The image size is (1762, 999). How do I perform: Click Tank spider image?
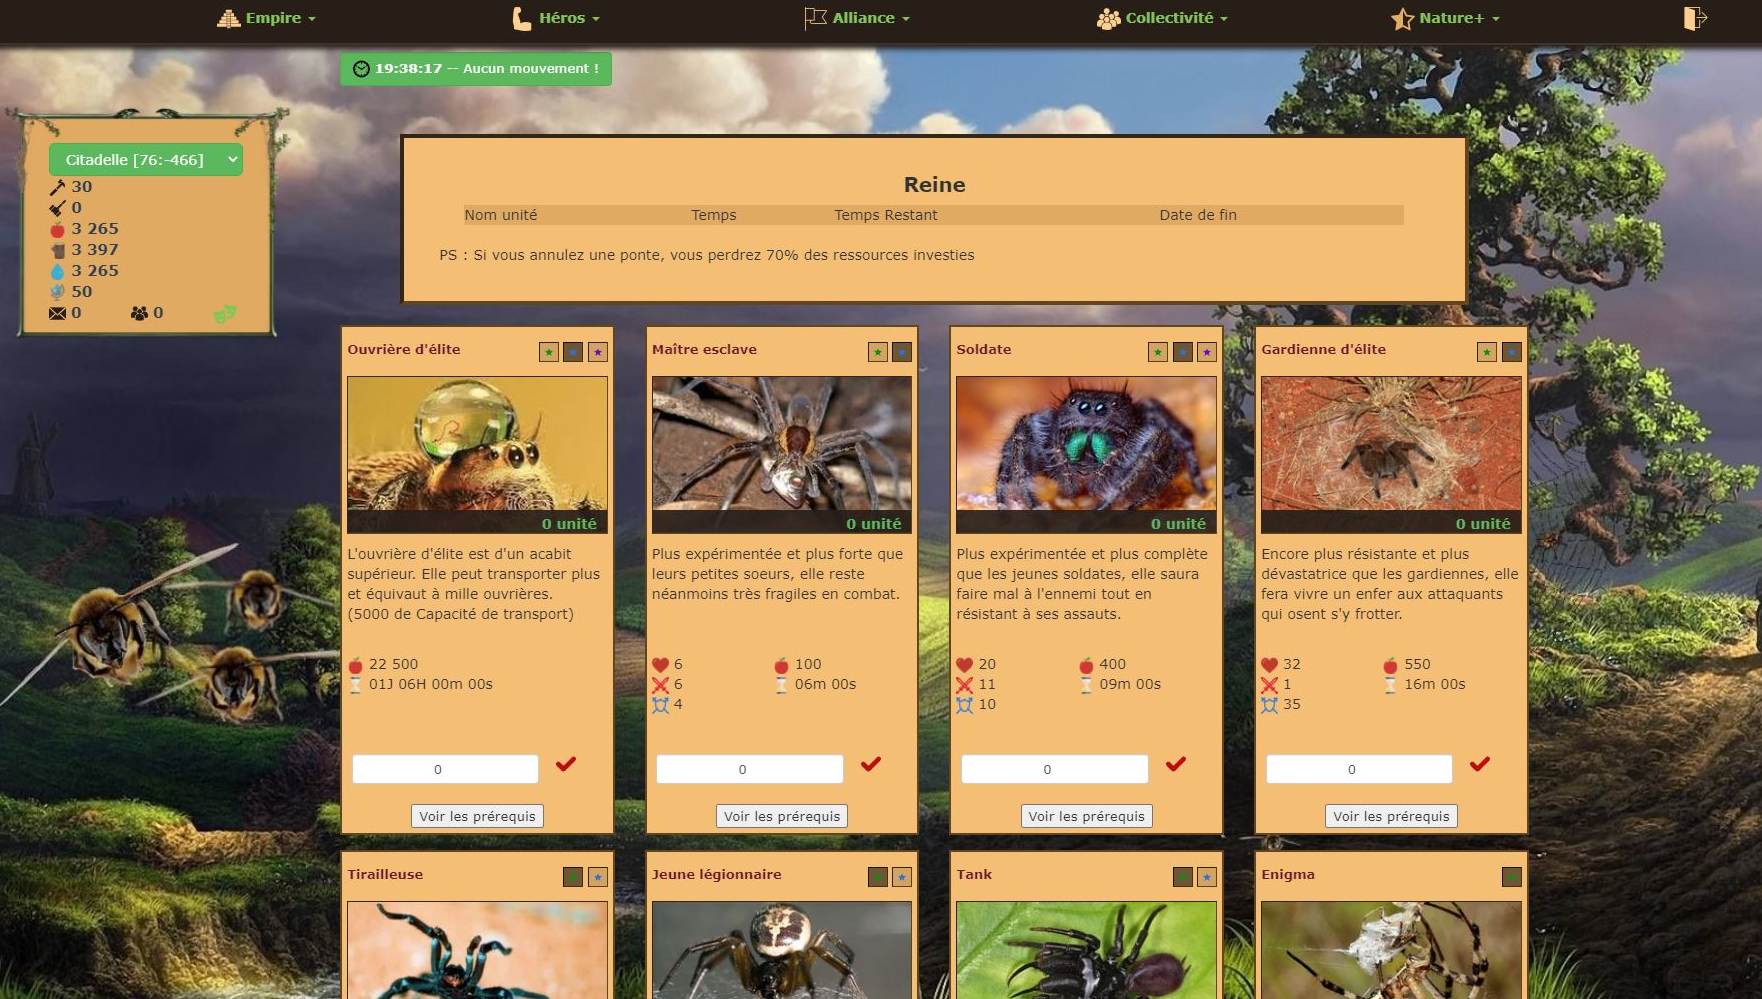coord(1086,950)
